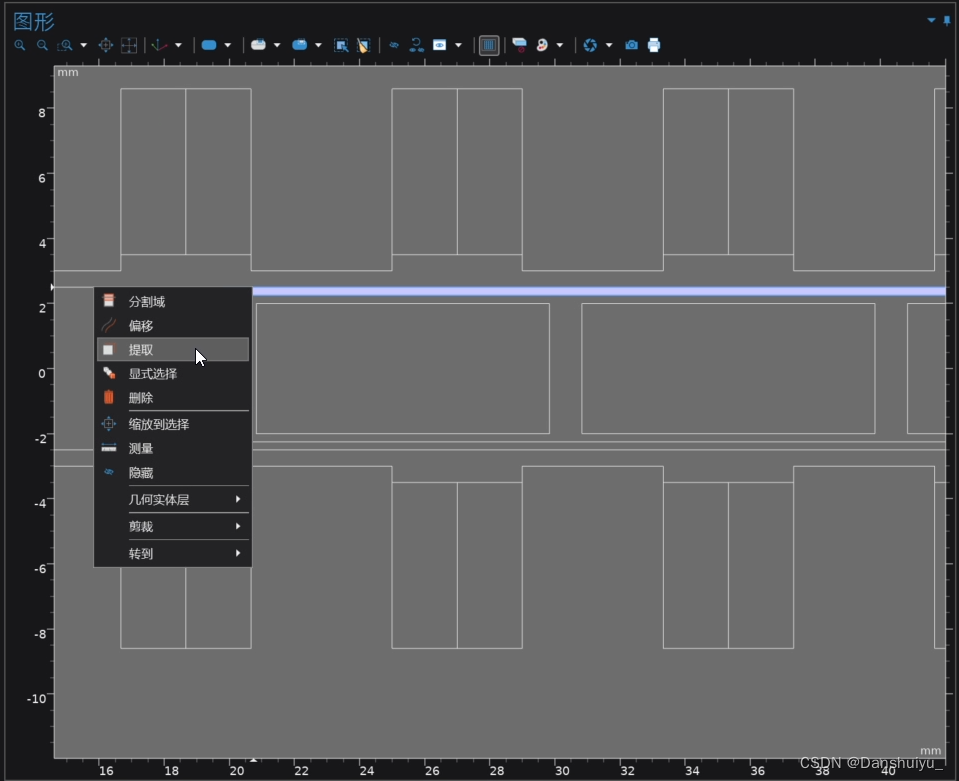Choose 缩放到选择 from context menu
Screen dimensions: 959x781
[x=173, y=424]
